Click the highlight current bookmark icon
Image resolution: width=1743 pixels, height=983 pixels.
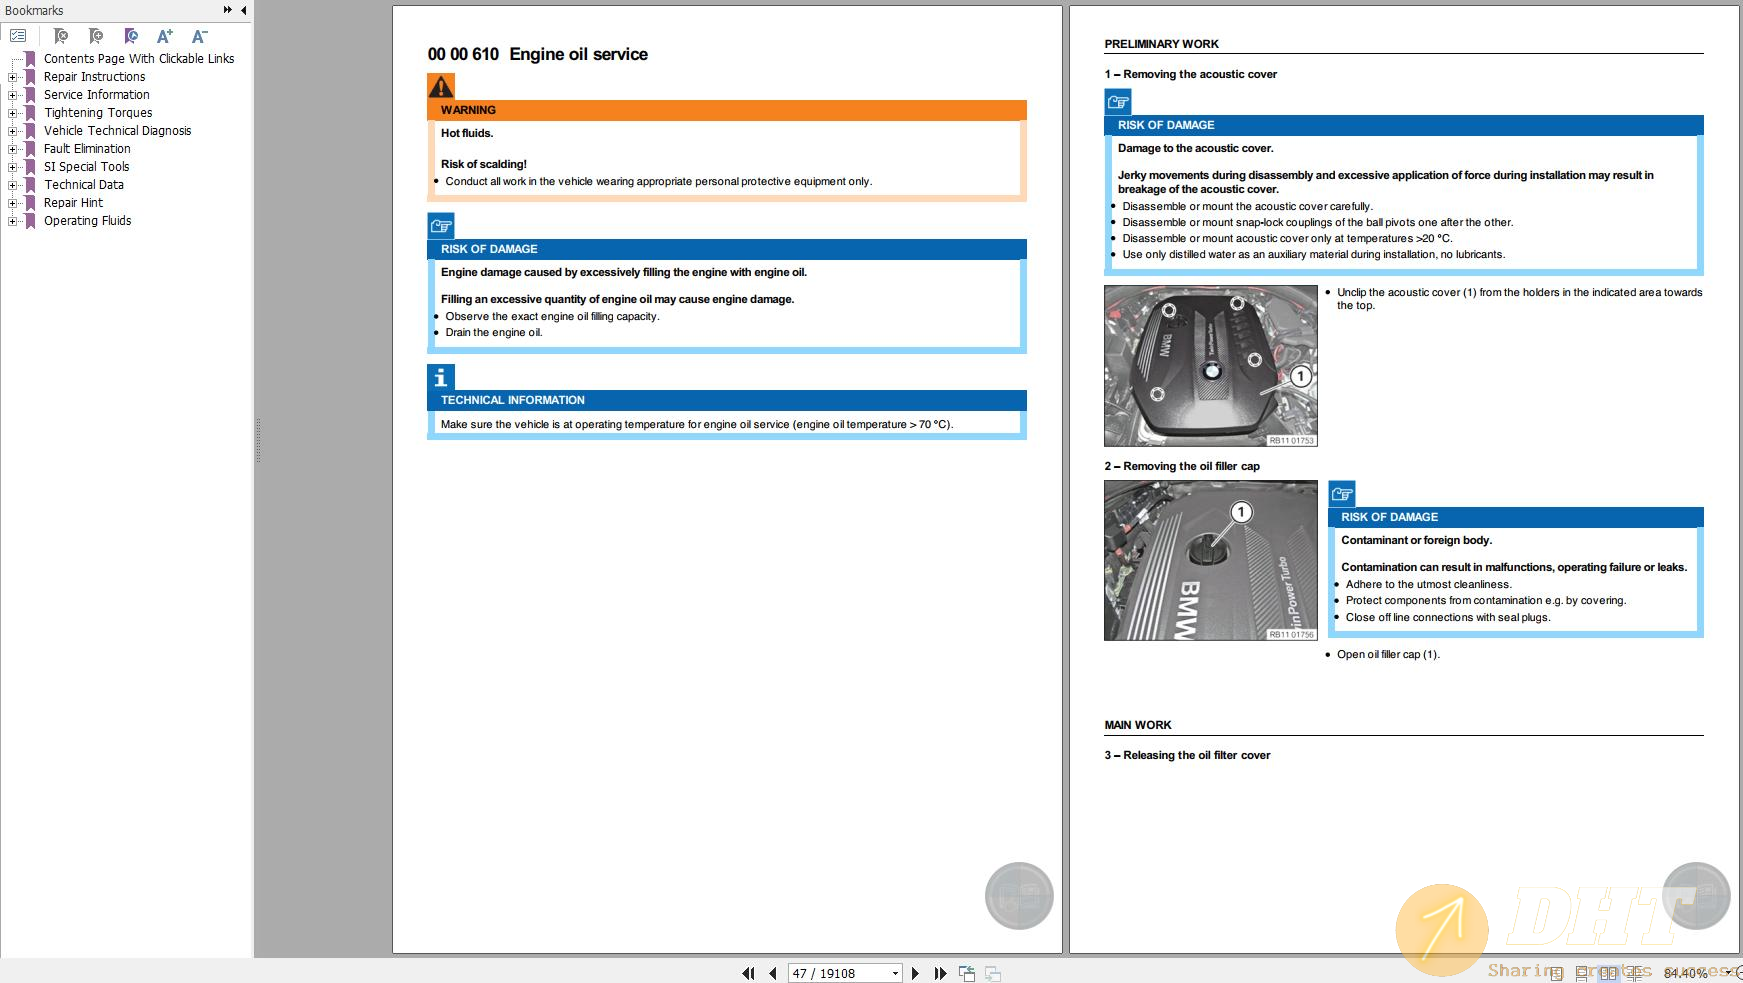tap(131, 36)
